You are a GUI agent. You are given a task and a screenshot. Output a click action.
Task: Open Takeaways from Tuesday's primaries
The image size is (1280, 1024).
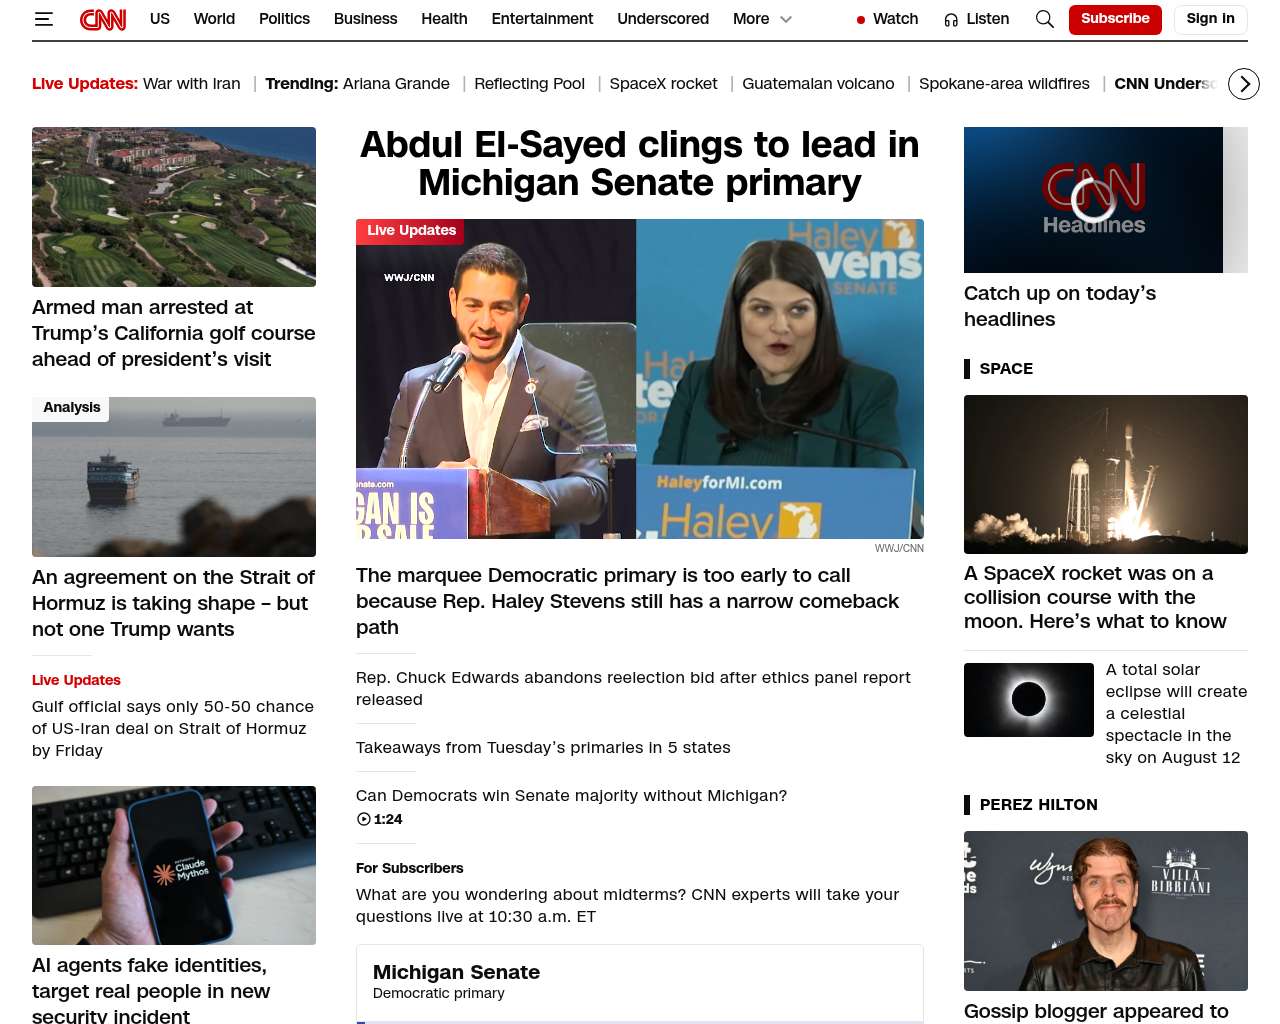(x=543, y=748)
